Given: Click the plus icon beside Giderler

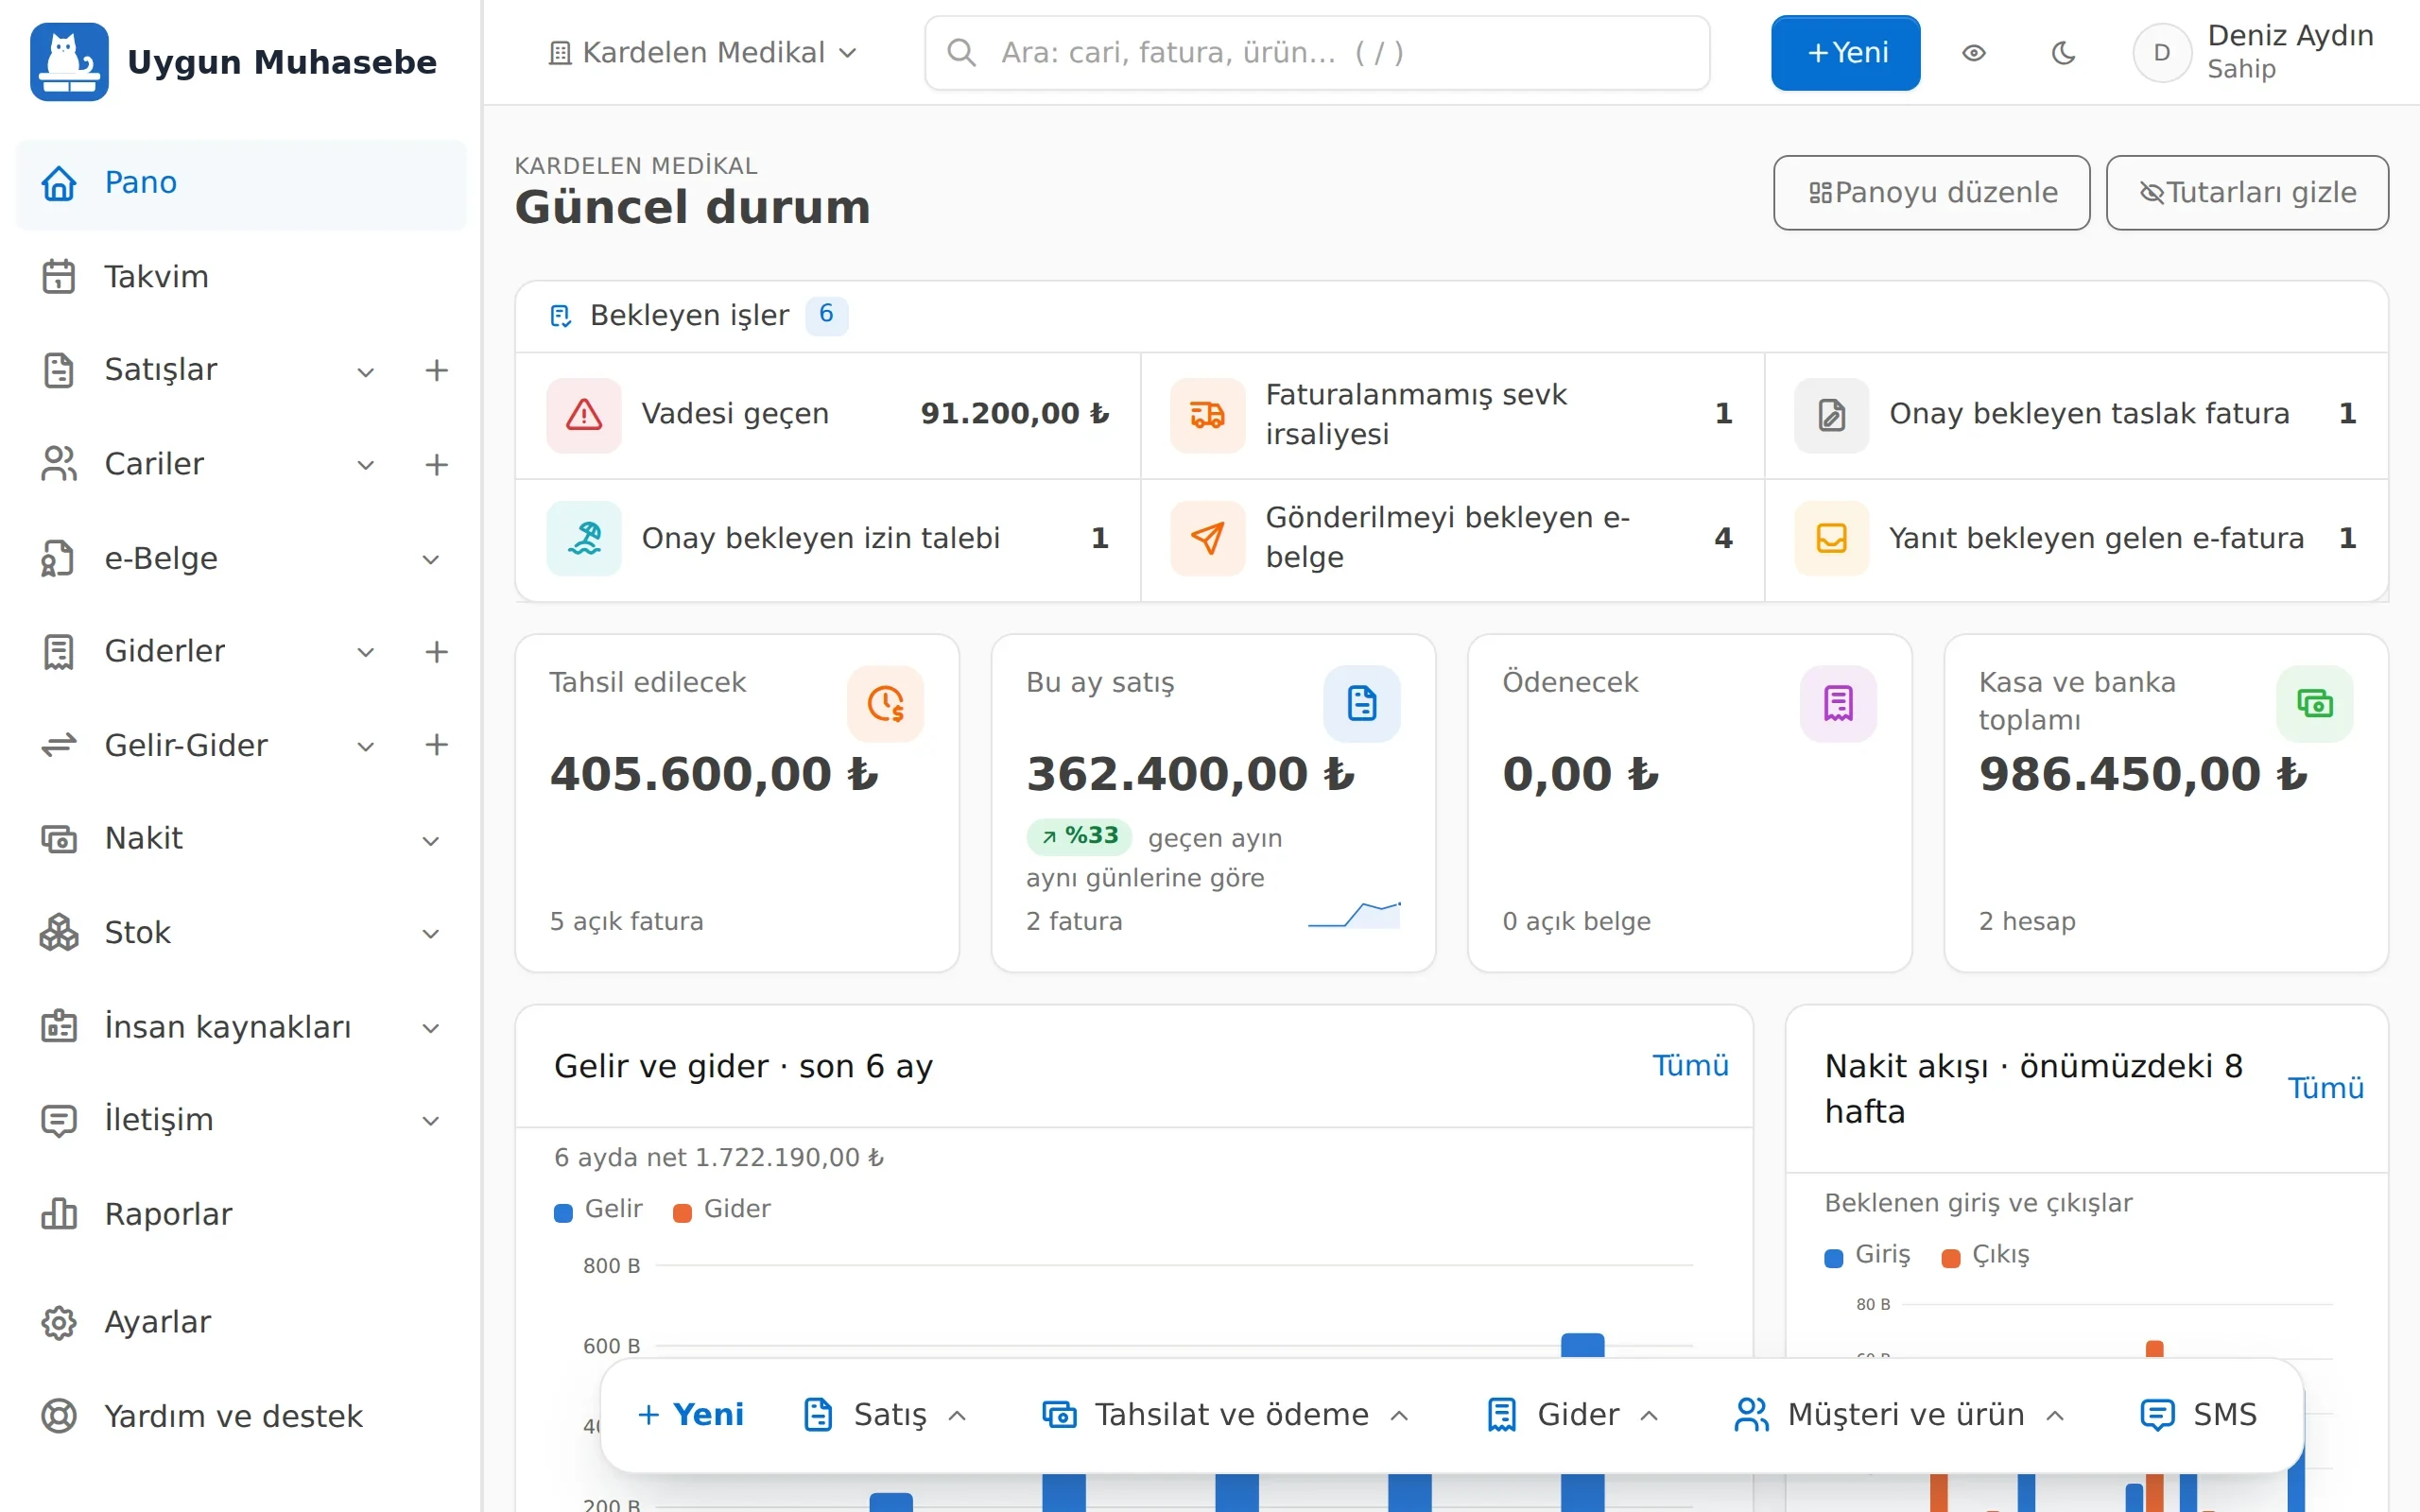Looking at the screenshot, I should (436, 652).
